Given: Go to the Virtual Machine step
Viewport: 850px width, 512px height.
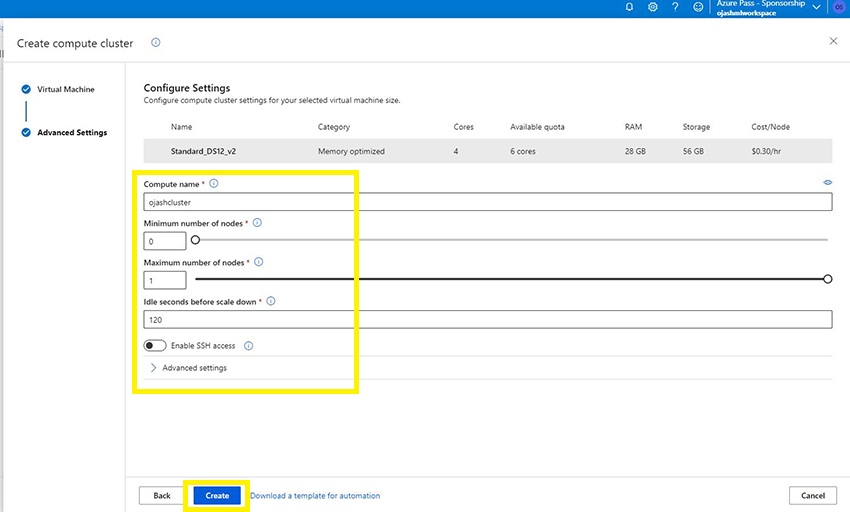Looking at the screenshot, I should (x=66, y=89).
